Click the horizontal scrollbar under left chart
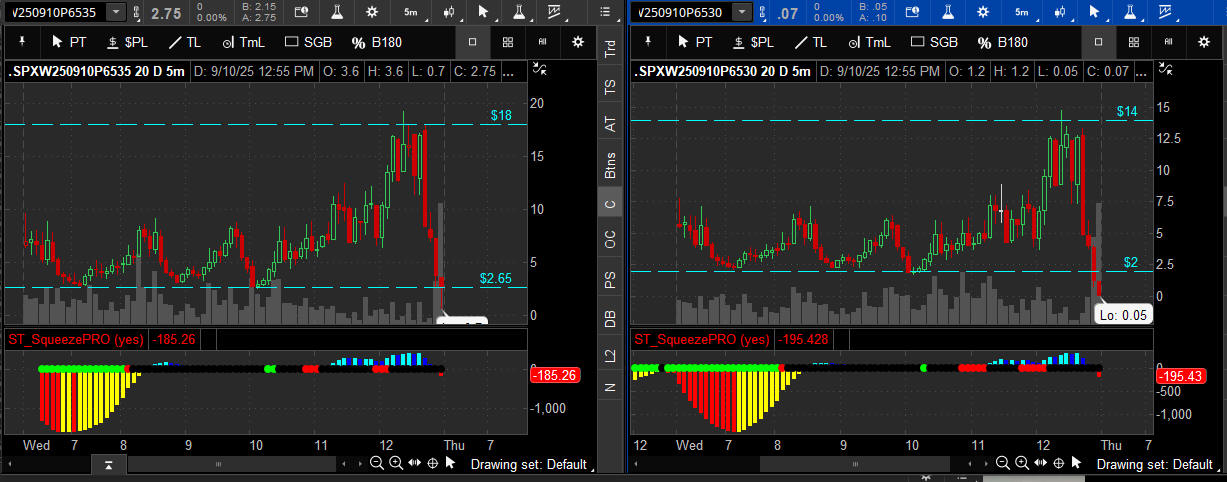Image resolution: width=1227 pixels, height=482 pixels. (218, 464)
